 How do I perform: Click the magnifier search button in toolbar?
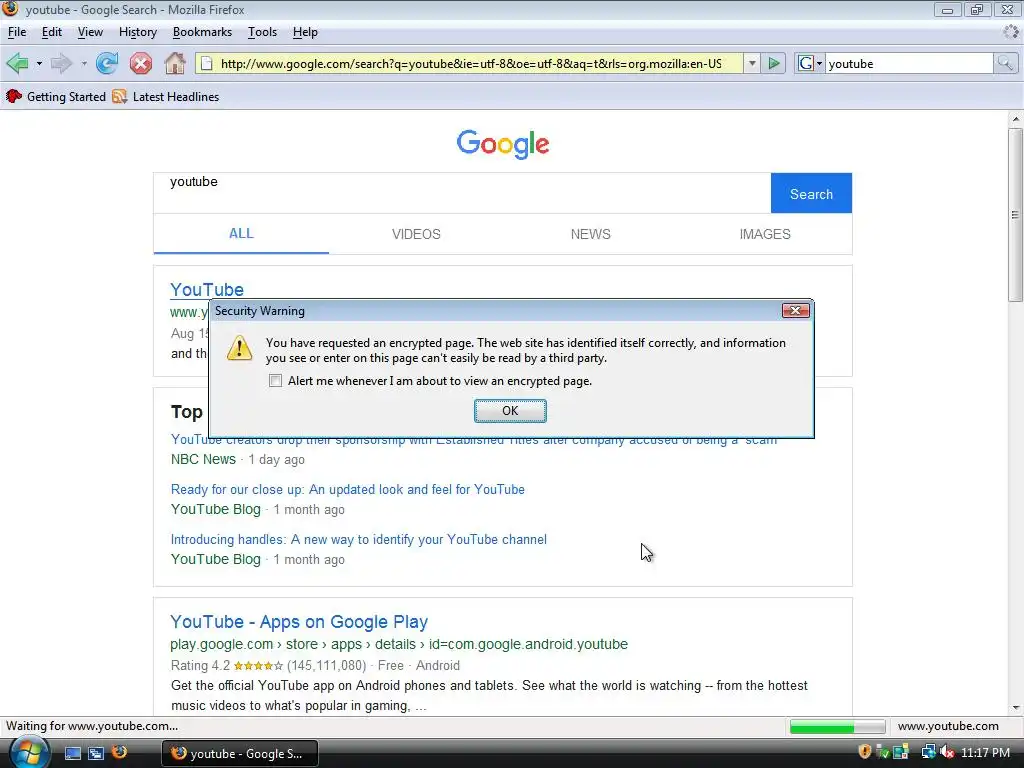[1004, 63]
